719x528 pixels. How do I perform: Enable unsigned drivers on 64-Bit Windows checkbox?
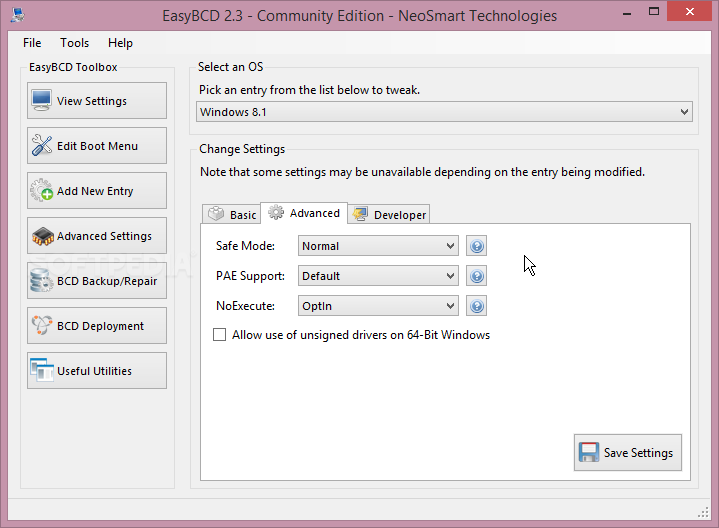[220, 335]
